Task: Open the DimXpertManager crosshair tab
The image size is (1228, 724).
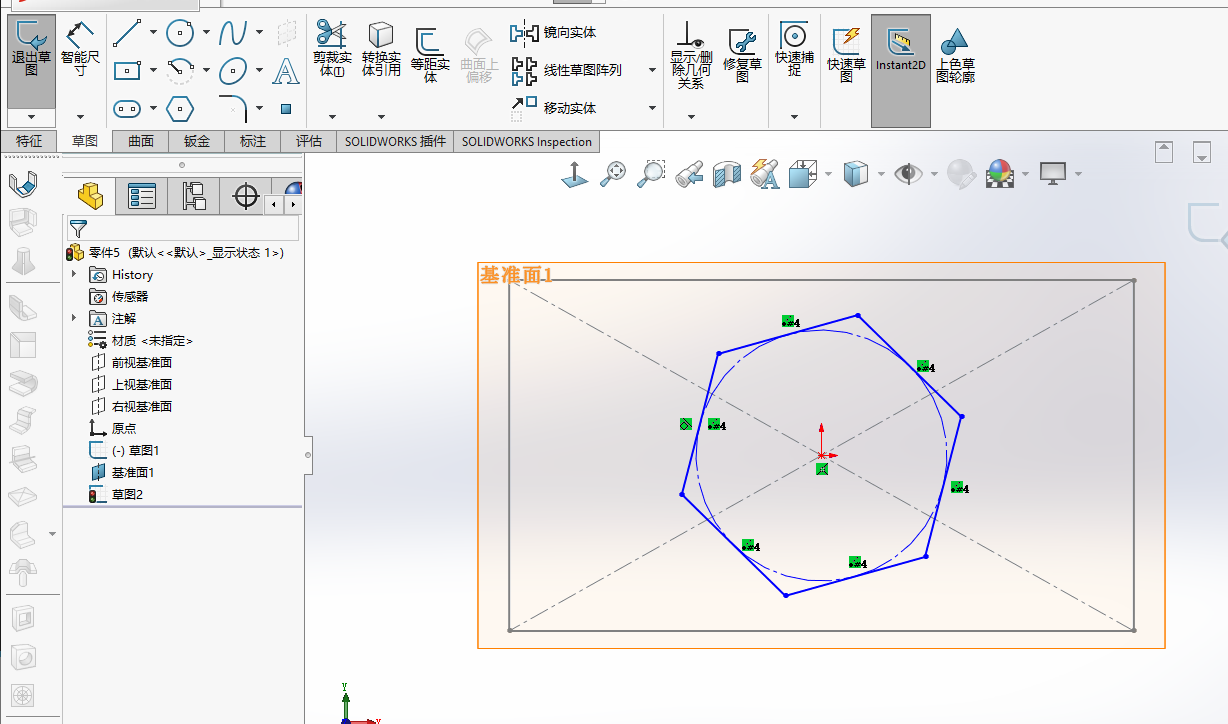Action: pyautogui.click(x=246, y=196)
